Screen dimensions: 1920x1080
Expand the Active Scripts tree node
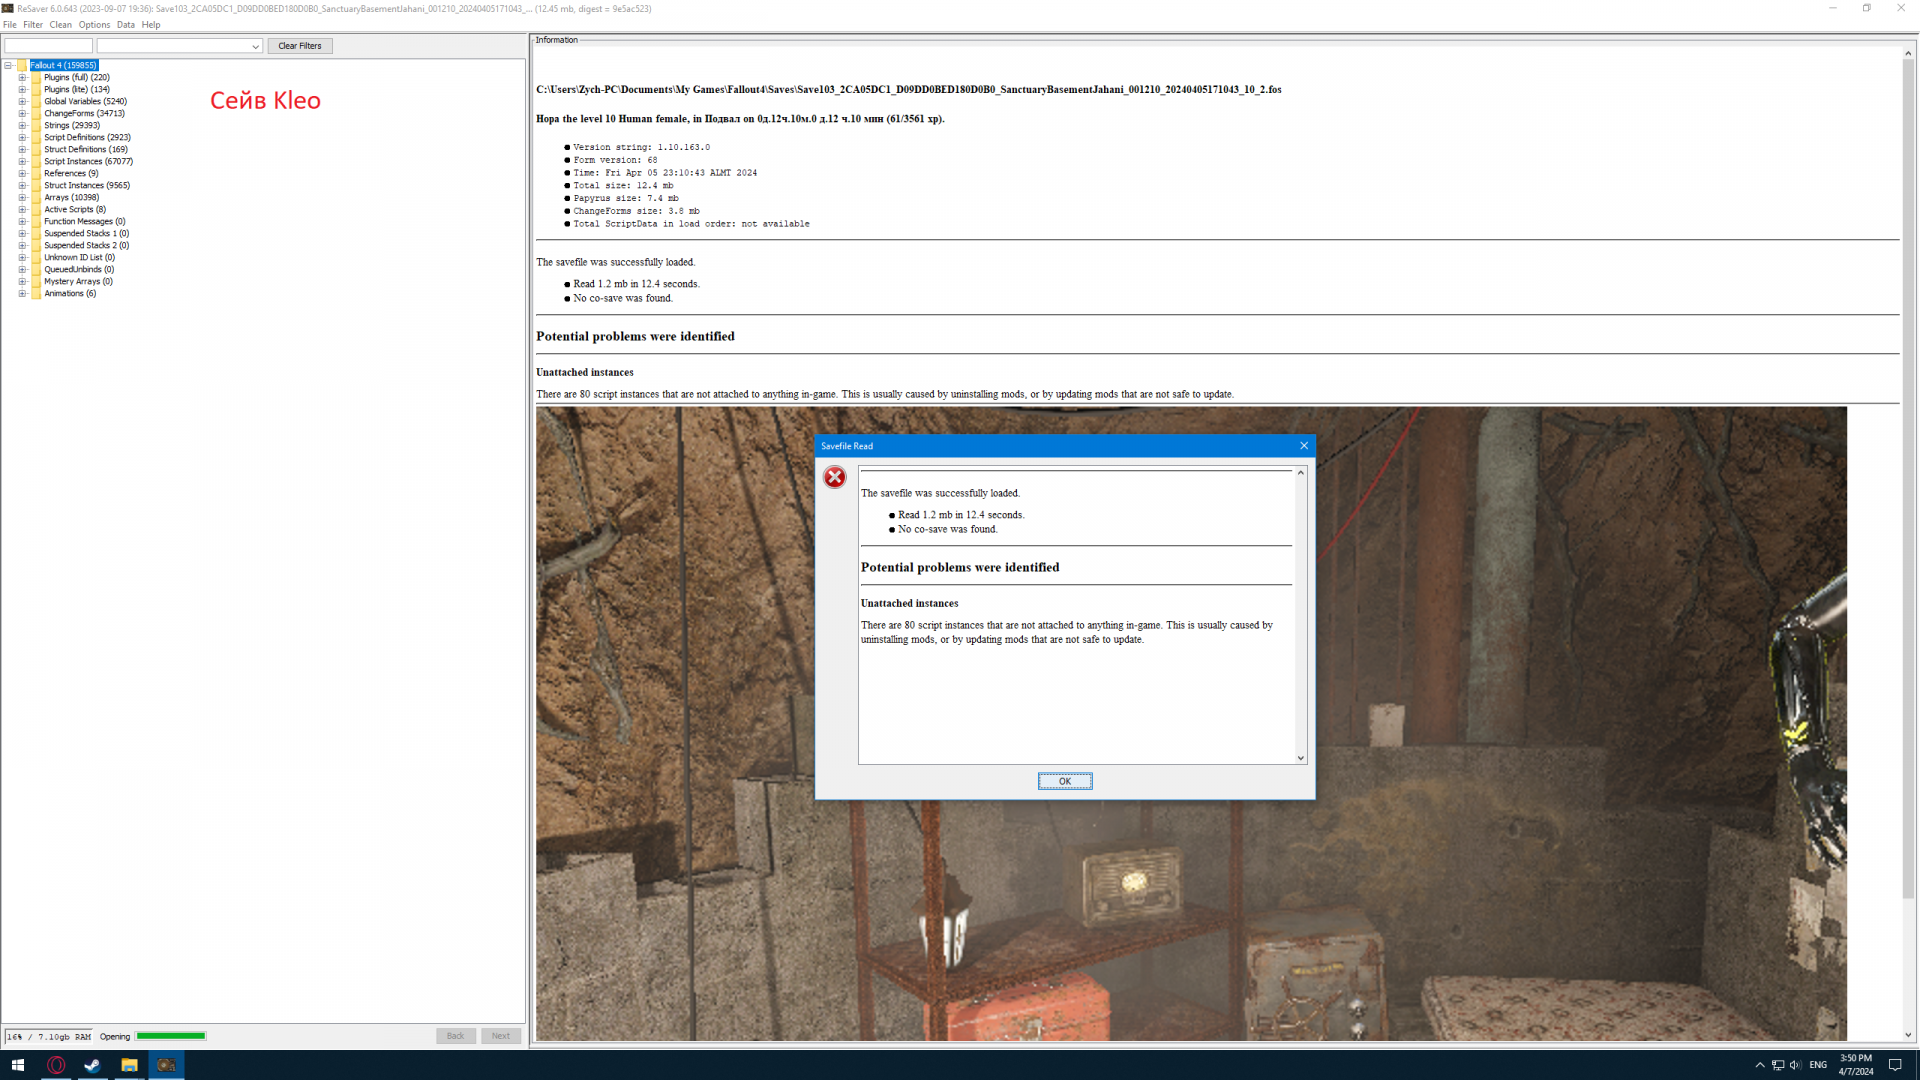click(x=22, y=209)
